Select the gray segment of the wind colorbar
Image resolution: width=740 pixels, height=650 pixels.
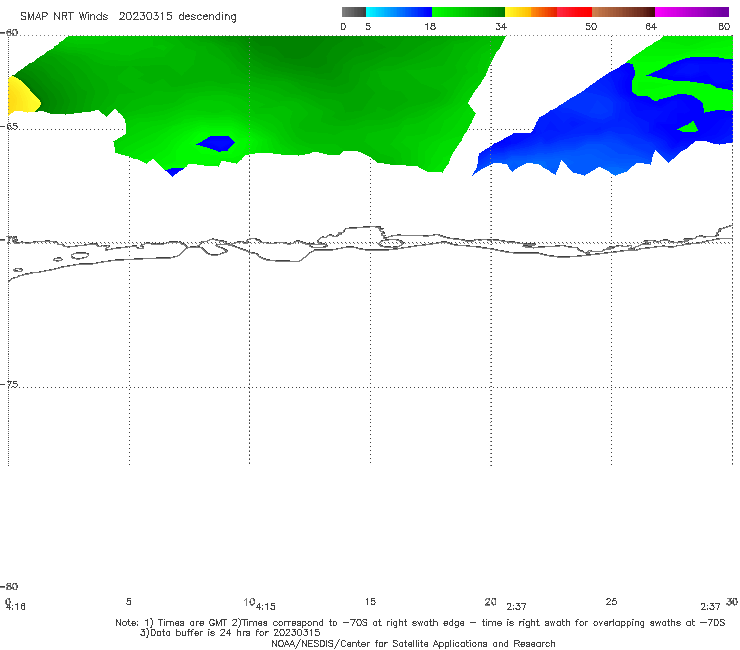[x=354, y=12]
